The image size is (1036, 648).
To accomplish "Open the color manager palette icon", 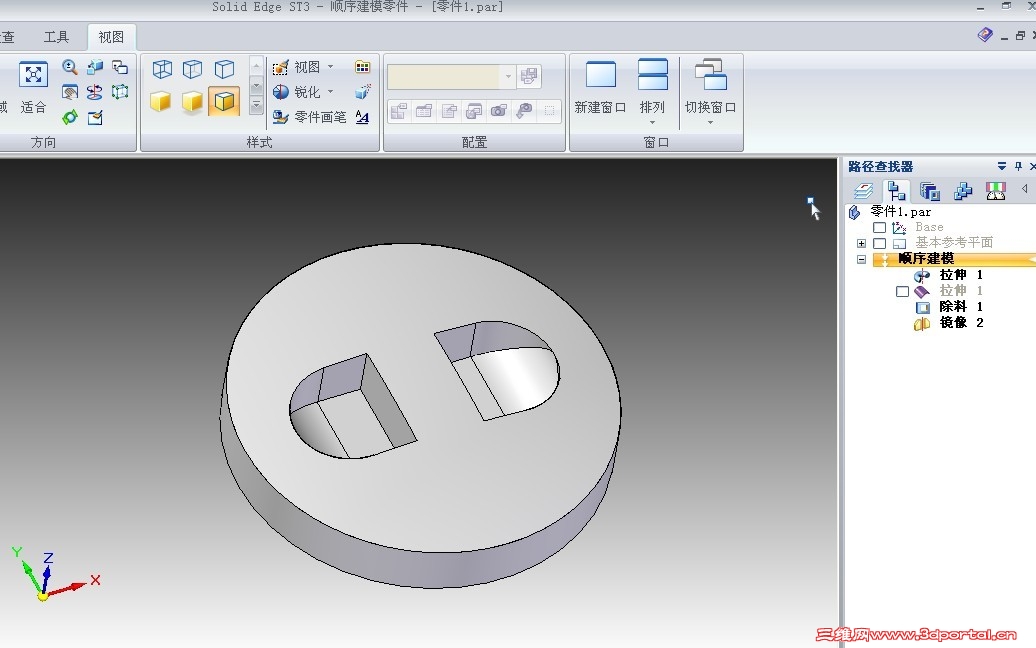I will pos(362,67).
